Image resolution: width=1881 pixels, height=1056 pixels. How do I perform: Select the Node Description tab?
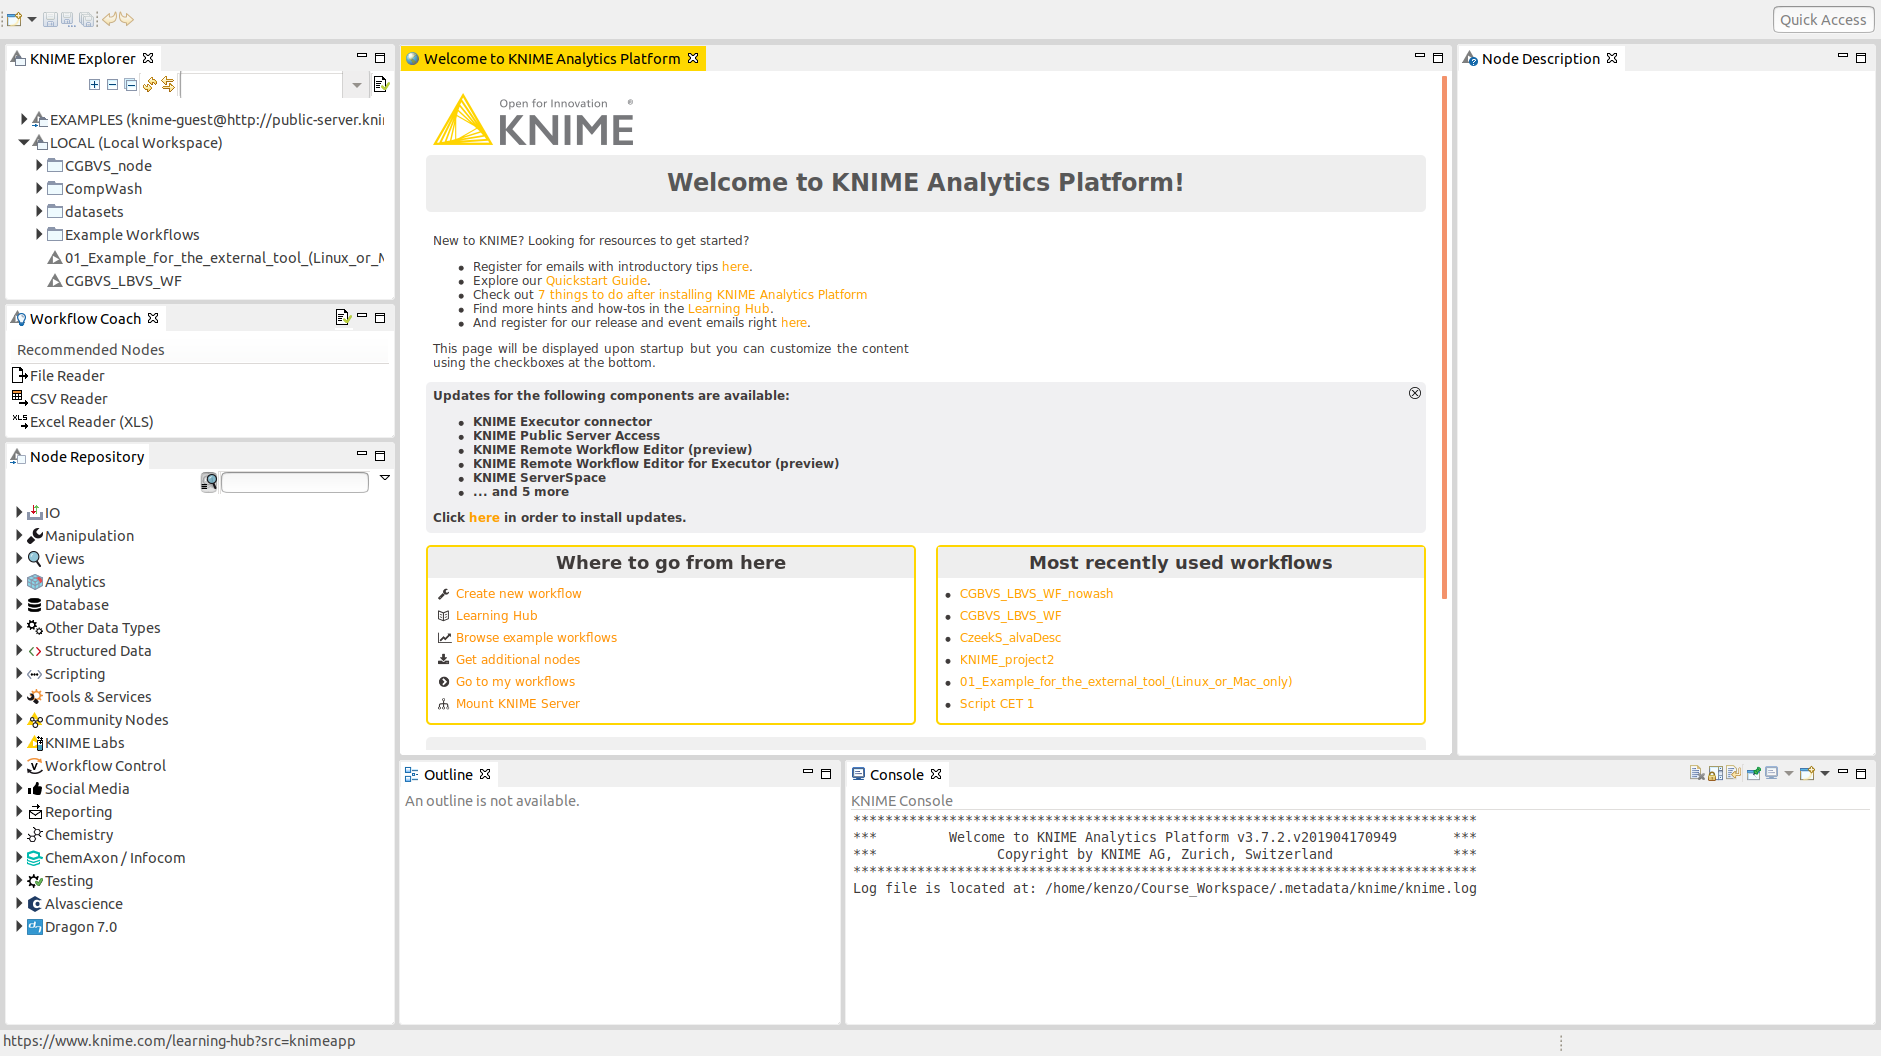(1539, 59)
